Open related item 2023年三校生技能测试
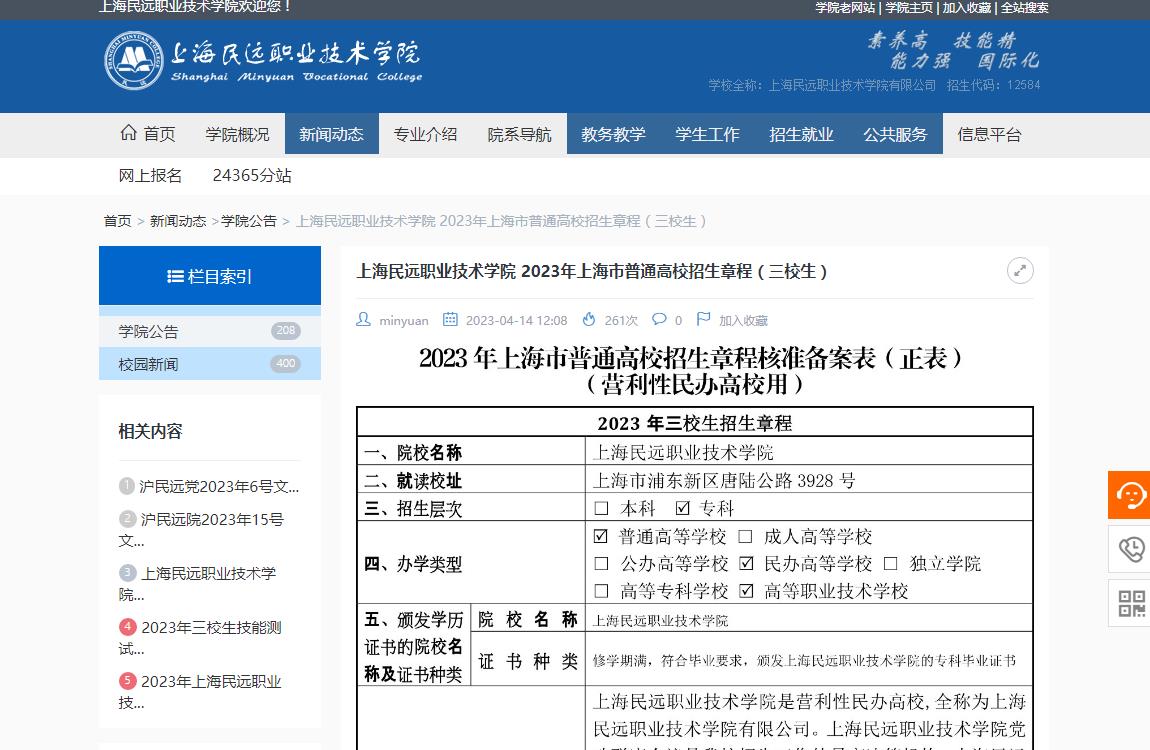This screenshot has width=1150, height=750. (x=199, y=638)
